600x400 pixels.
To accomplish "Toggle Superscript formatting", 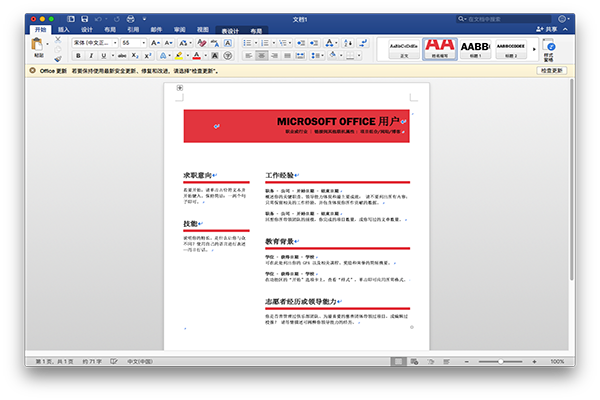I will coord(148,56).
